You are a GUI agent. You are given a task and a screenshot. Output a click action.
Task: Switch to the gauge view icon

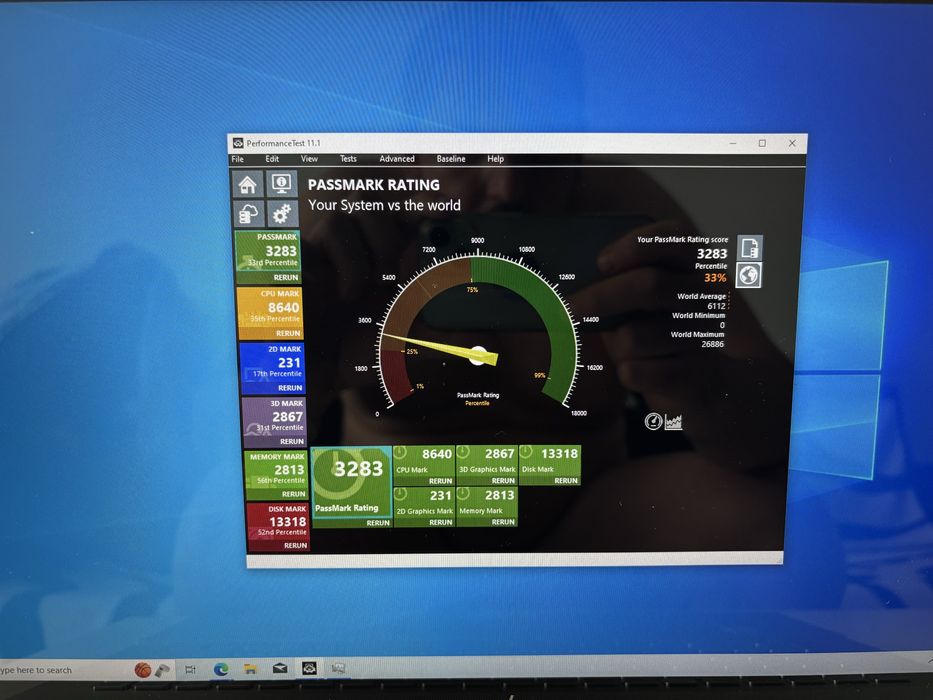click(653, 421)
